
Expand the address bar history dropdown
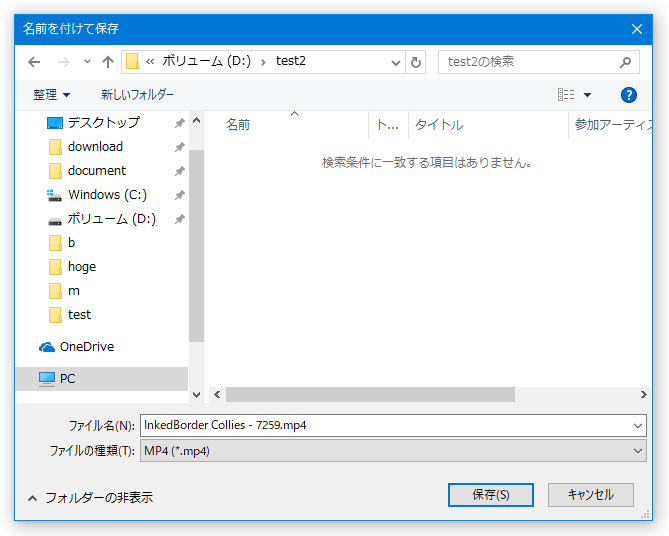(396, 63)
